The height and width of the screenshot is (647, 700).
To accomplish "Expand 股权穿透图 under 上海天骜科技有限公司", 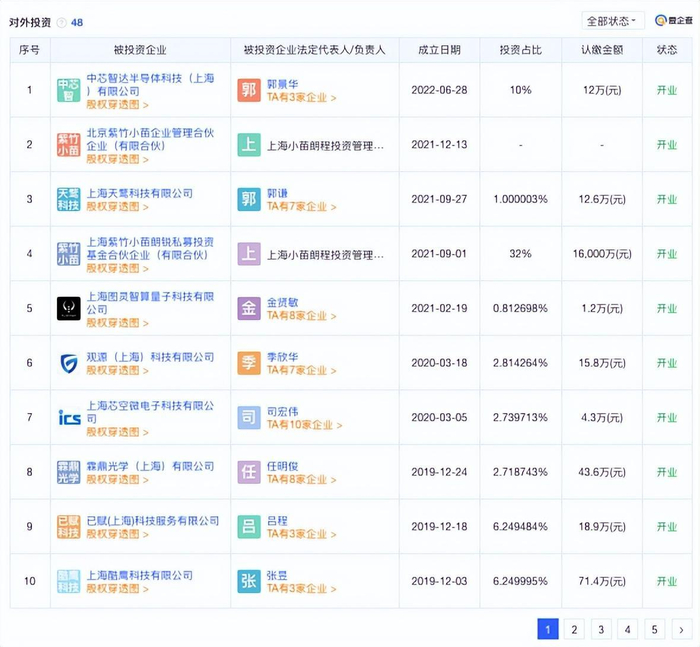I will click(x=117, y=207).
